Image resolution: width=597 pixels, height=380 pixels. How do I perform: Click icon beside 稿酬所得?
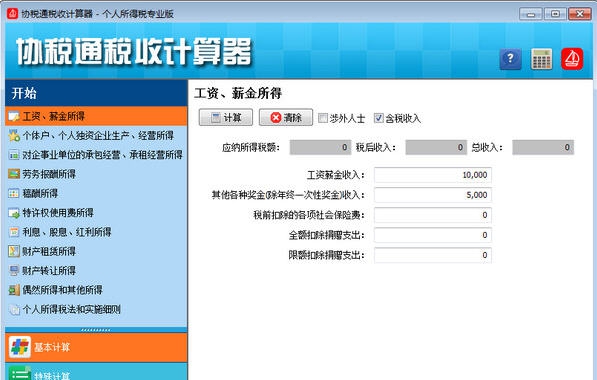point(14,193)
